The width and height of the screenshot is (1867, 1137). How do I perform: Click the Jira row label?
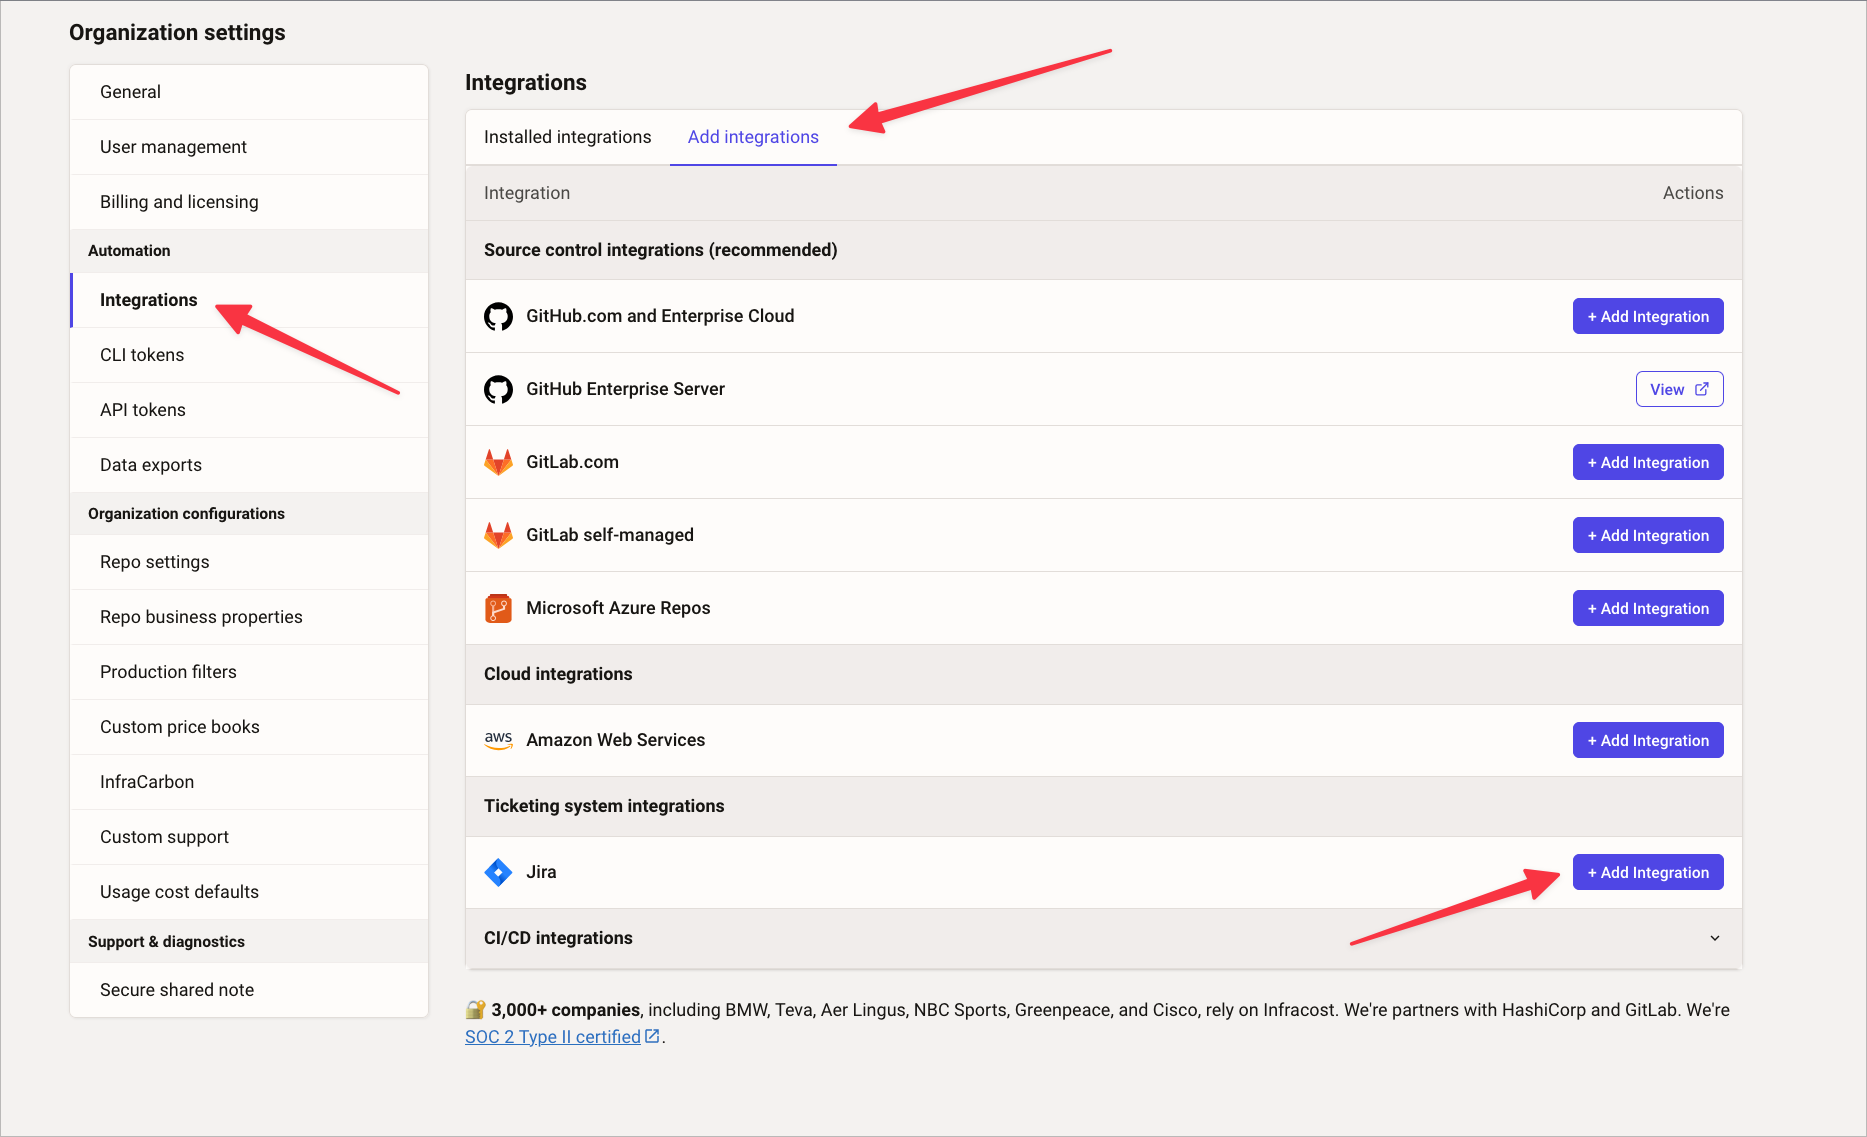pos(541,872)
